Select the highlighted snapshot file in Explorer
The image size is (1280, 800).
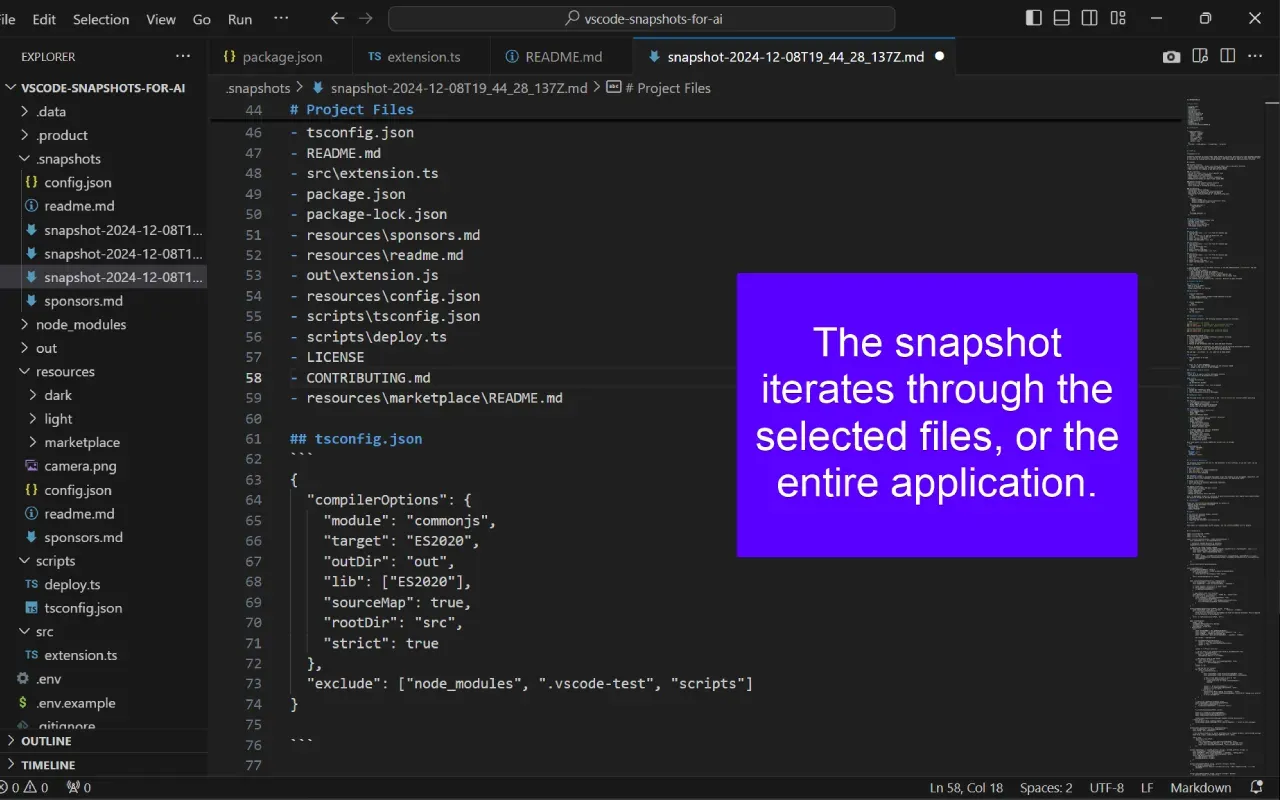[103, 277]
